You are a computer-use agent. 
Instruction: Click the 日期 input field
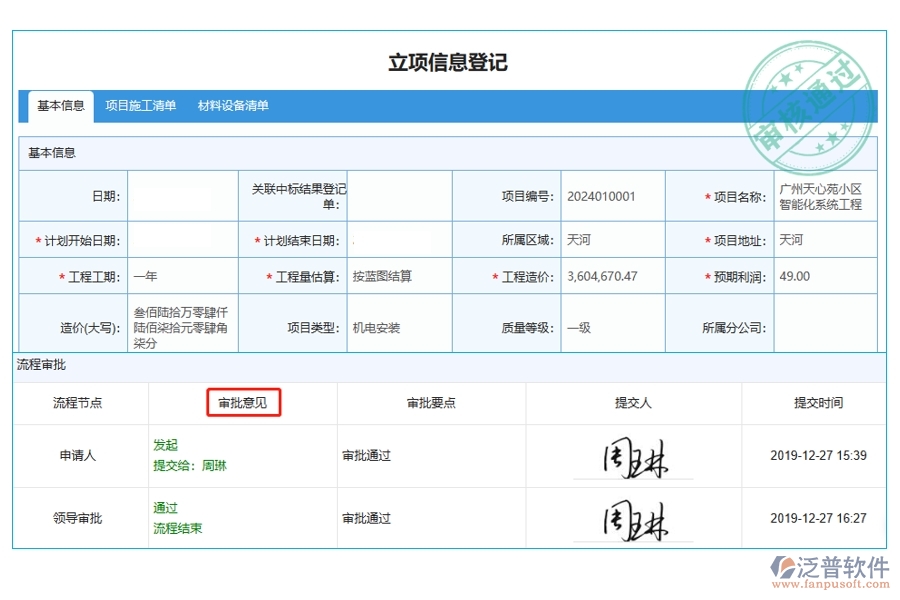tap(182, 195)
